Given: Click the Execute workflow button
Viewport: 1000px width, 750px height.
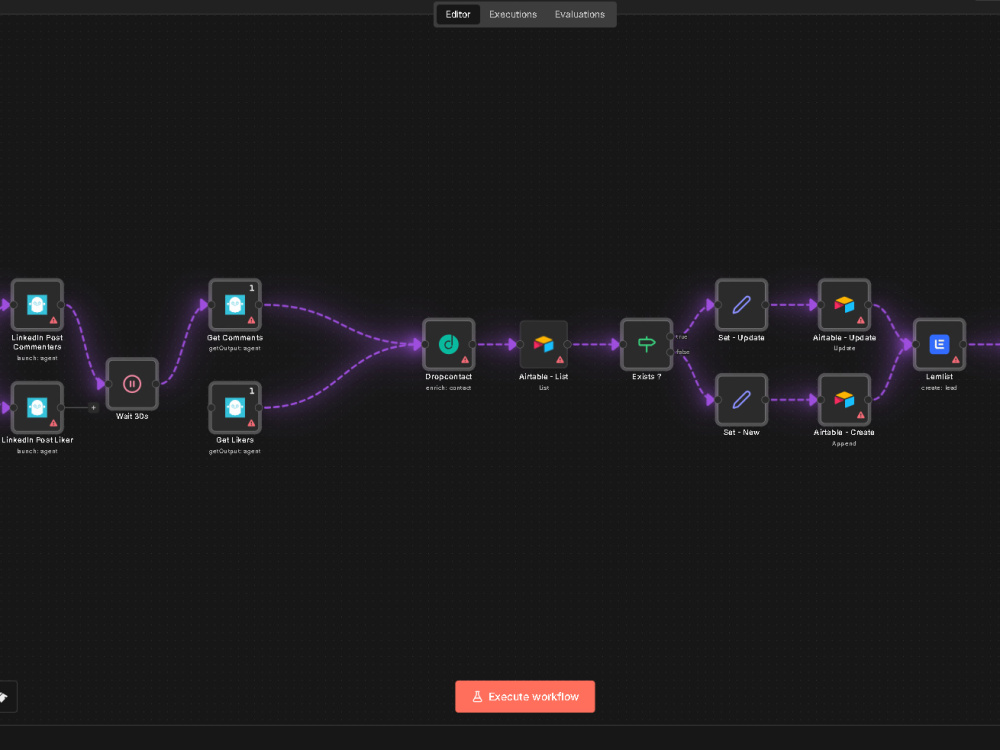Looking at the screenshot, I should point(525,696).
